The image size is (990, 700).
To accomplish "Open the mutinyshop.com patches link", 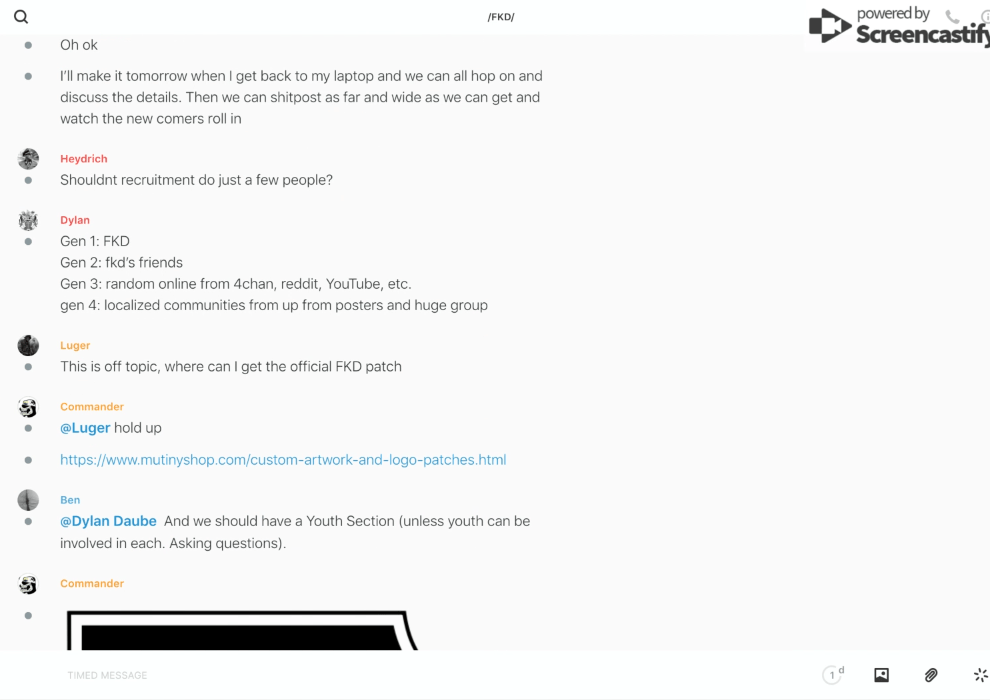I will tap(283, 460).
